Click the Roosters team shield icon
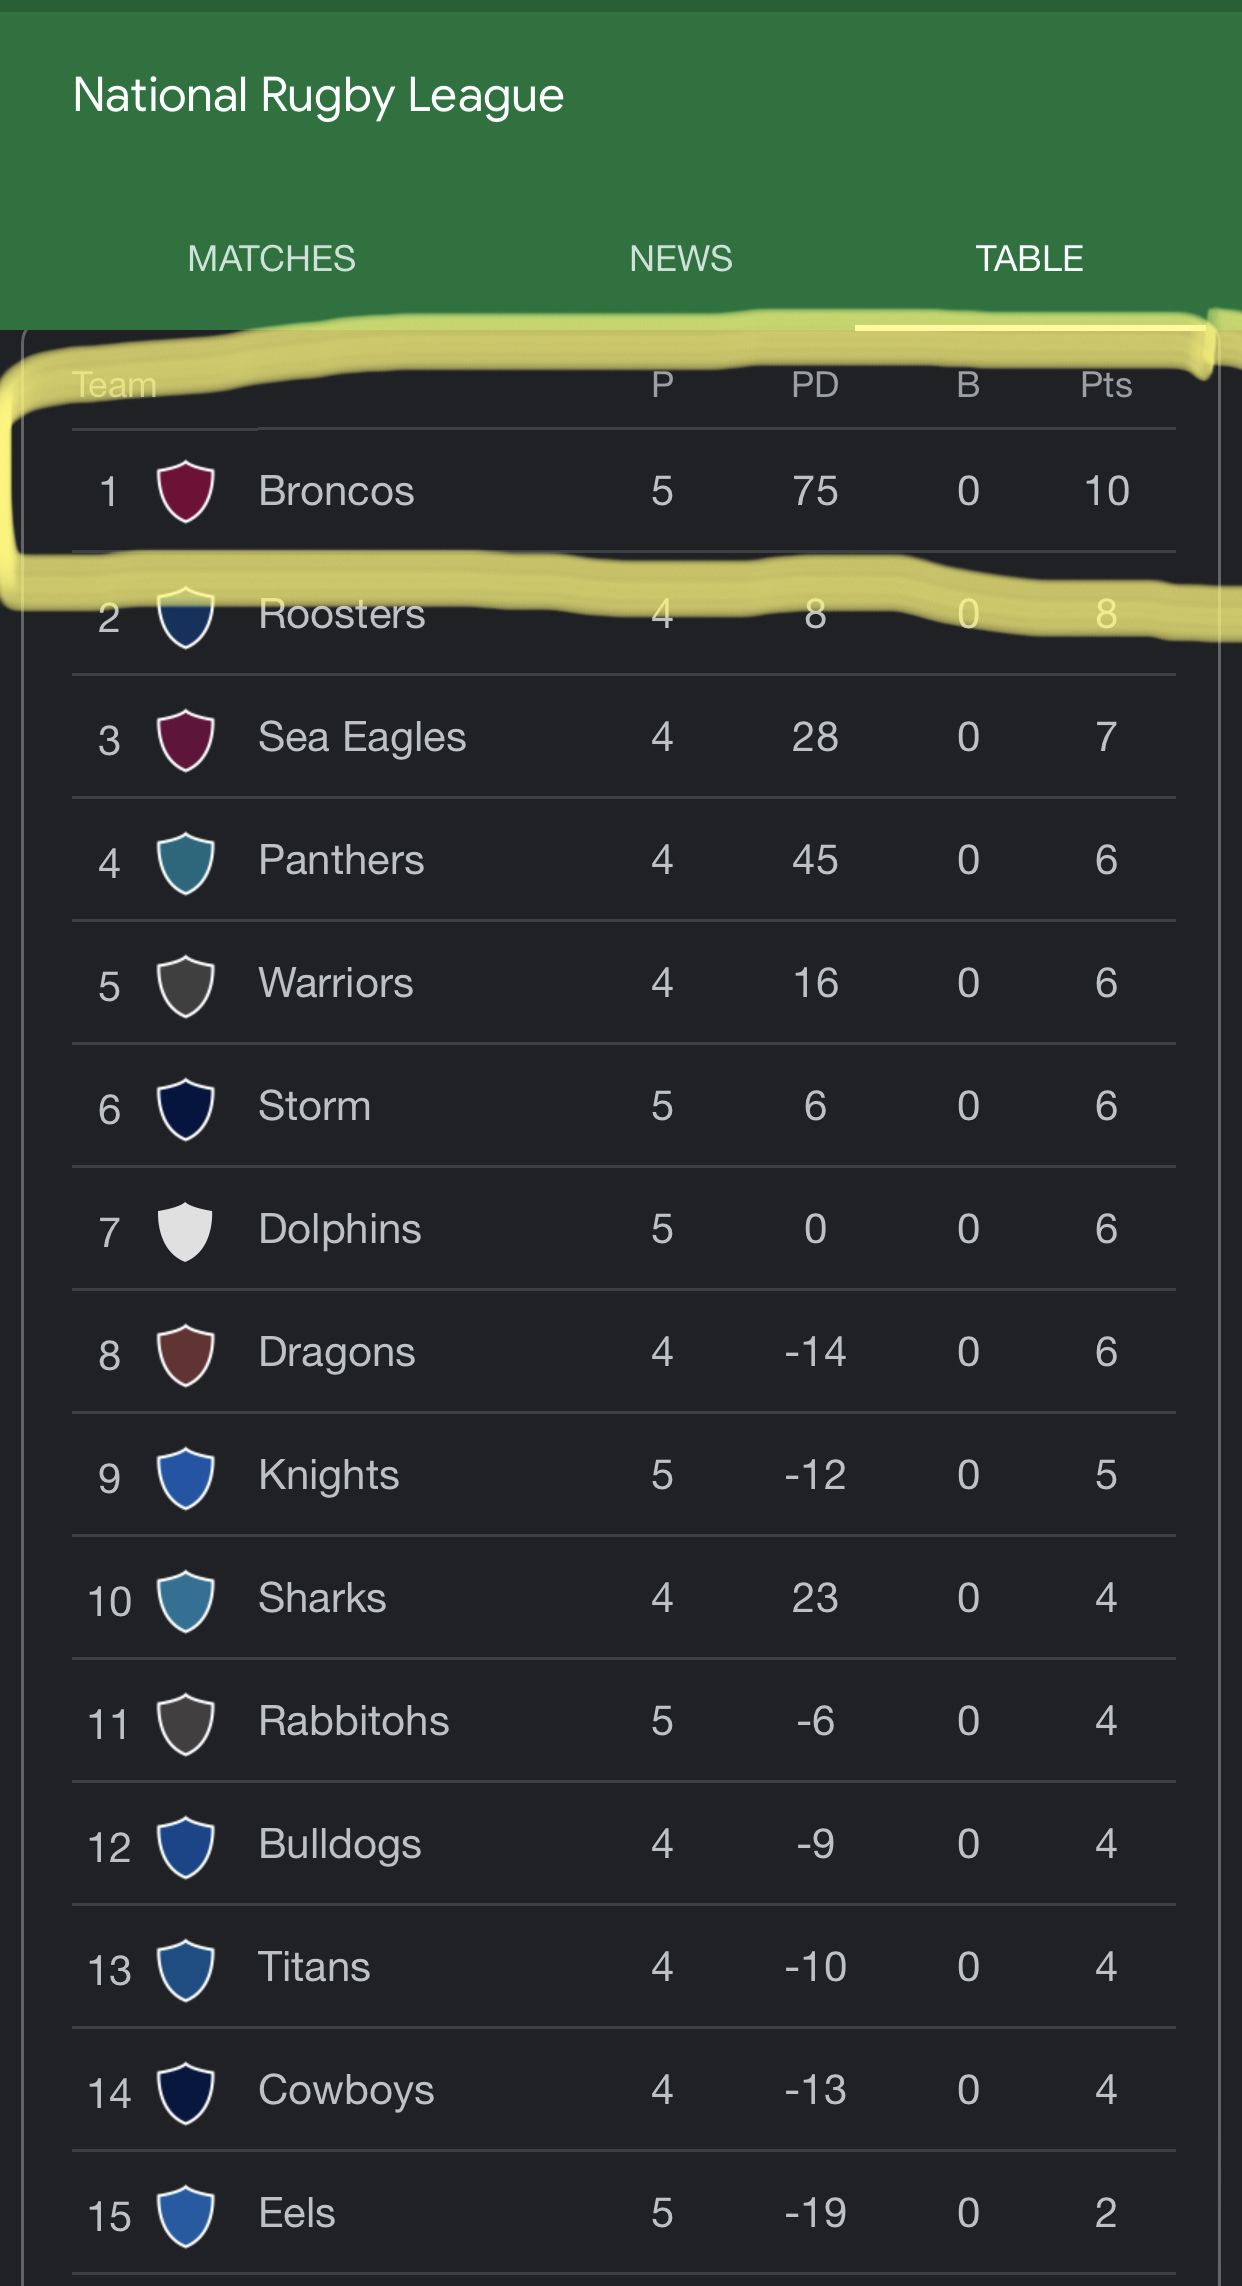The height and width of the screenshot is (2286, 1242). click(185, 616)
